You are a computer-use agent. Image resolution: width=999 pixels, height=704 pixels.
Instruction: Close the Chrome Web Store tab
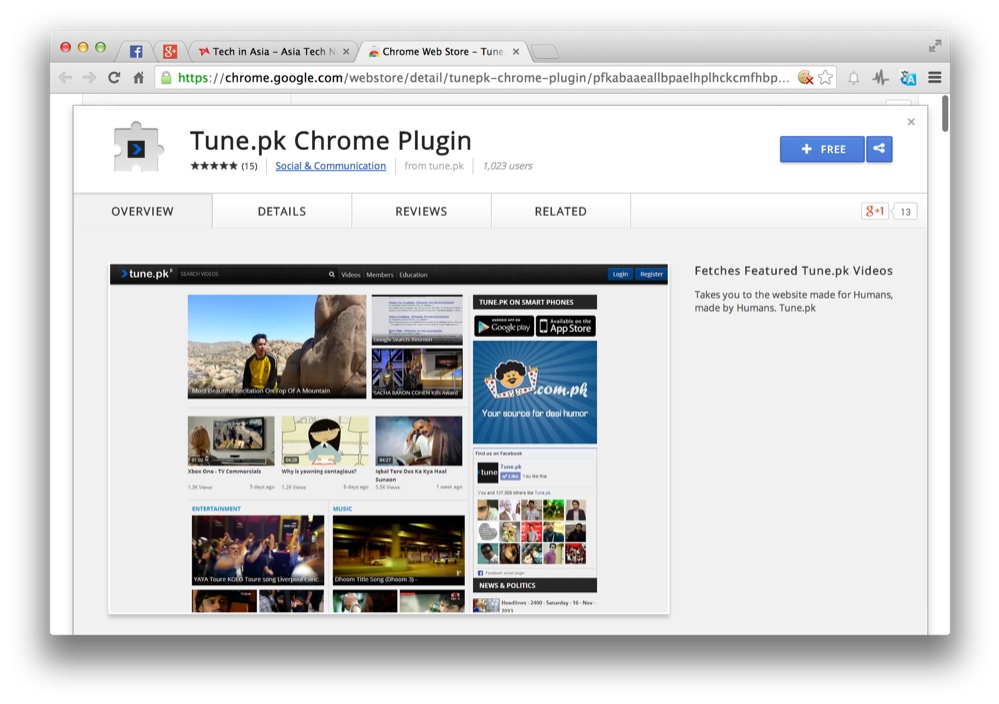click(x=515, y=52)
